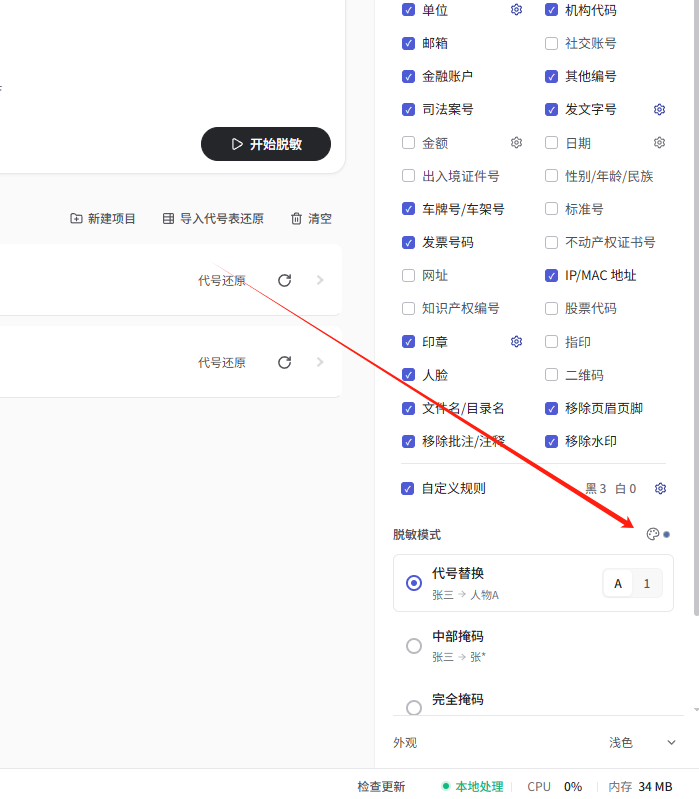The height and width of the screenshot is (799, 699).
Task: Enable the 金额 checkbox
Action: tap(408, 143)
